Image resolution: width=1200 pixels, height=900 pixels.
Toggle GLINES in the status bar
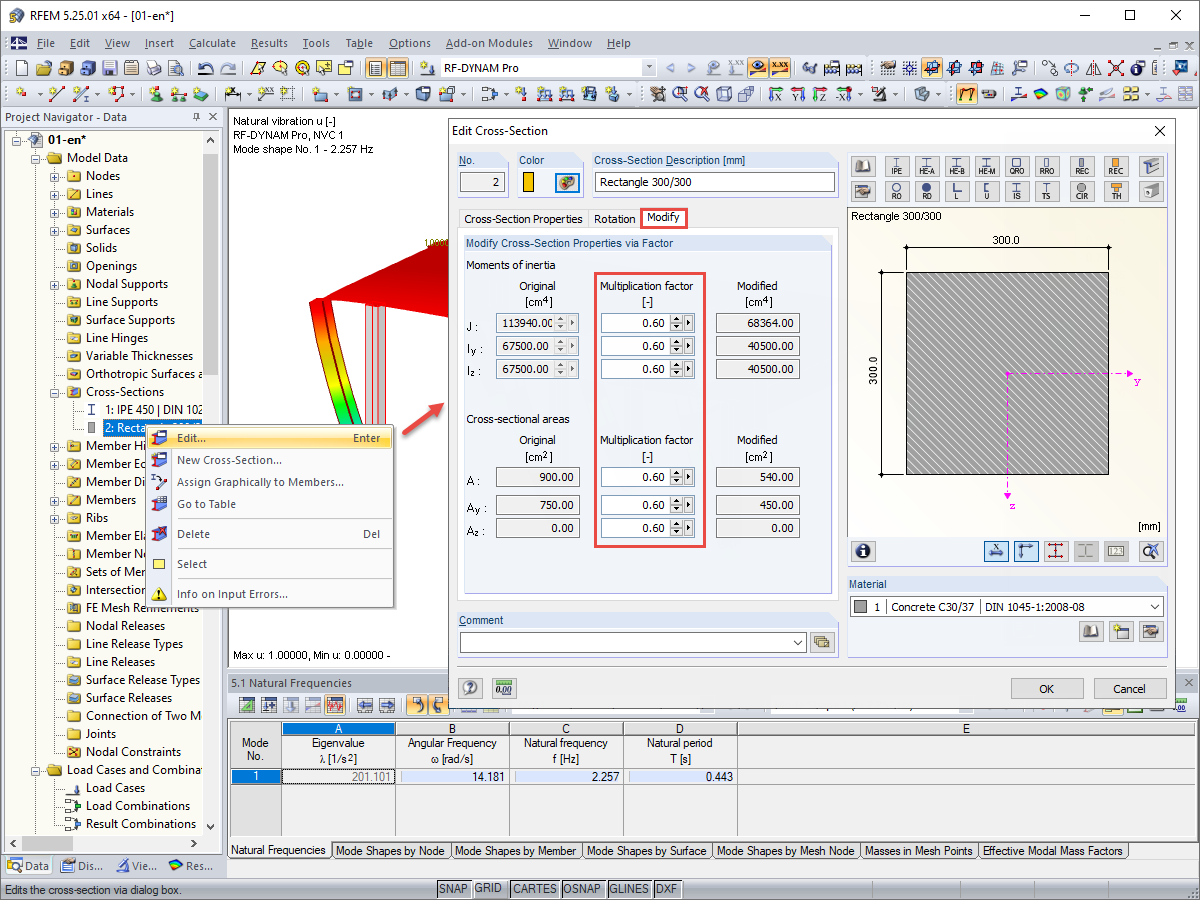click(x=629, y=888)
